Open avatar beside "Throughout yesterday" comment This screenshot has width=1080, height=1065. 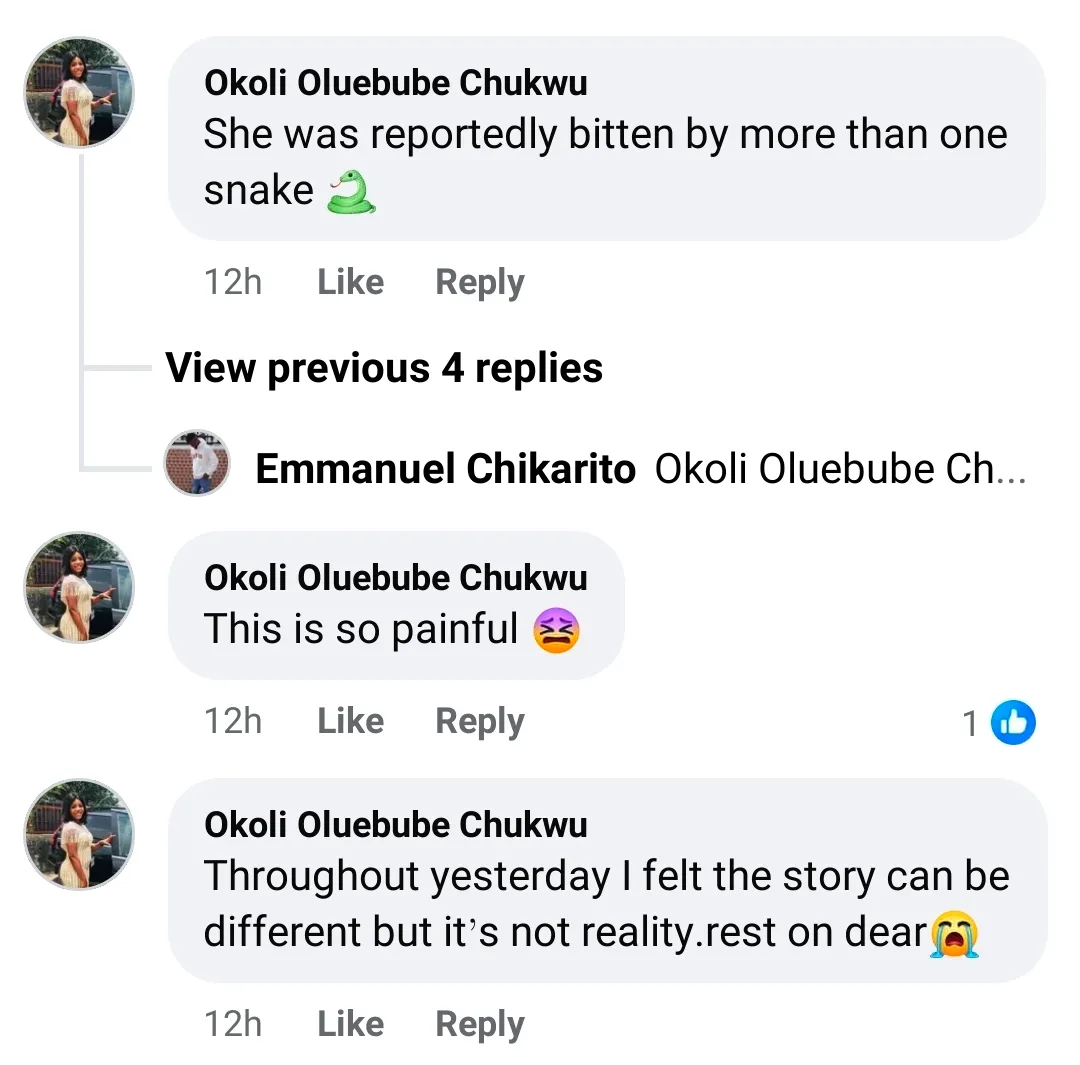[x=79, y=834]
